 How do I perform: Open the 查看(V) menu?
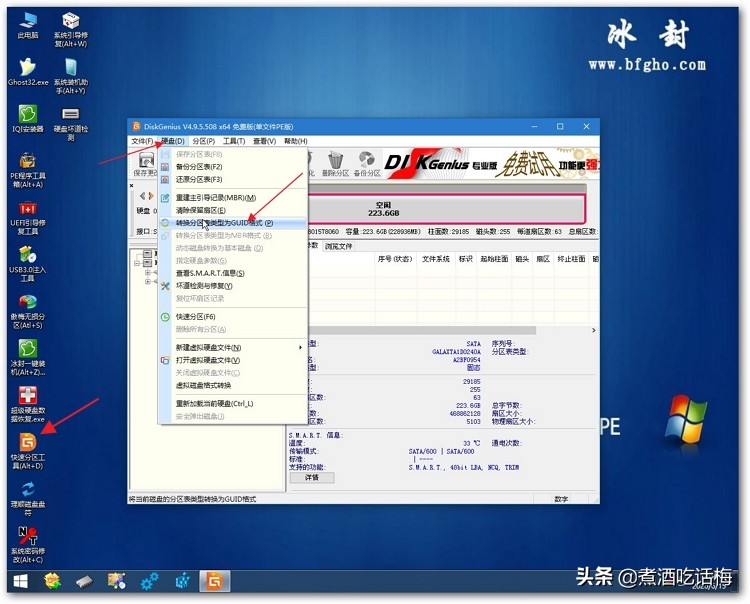click(x=265, y=141)
